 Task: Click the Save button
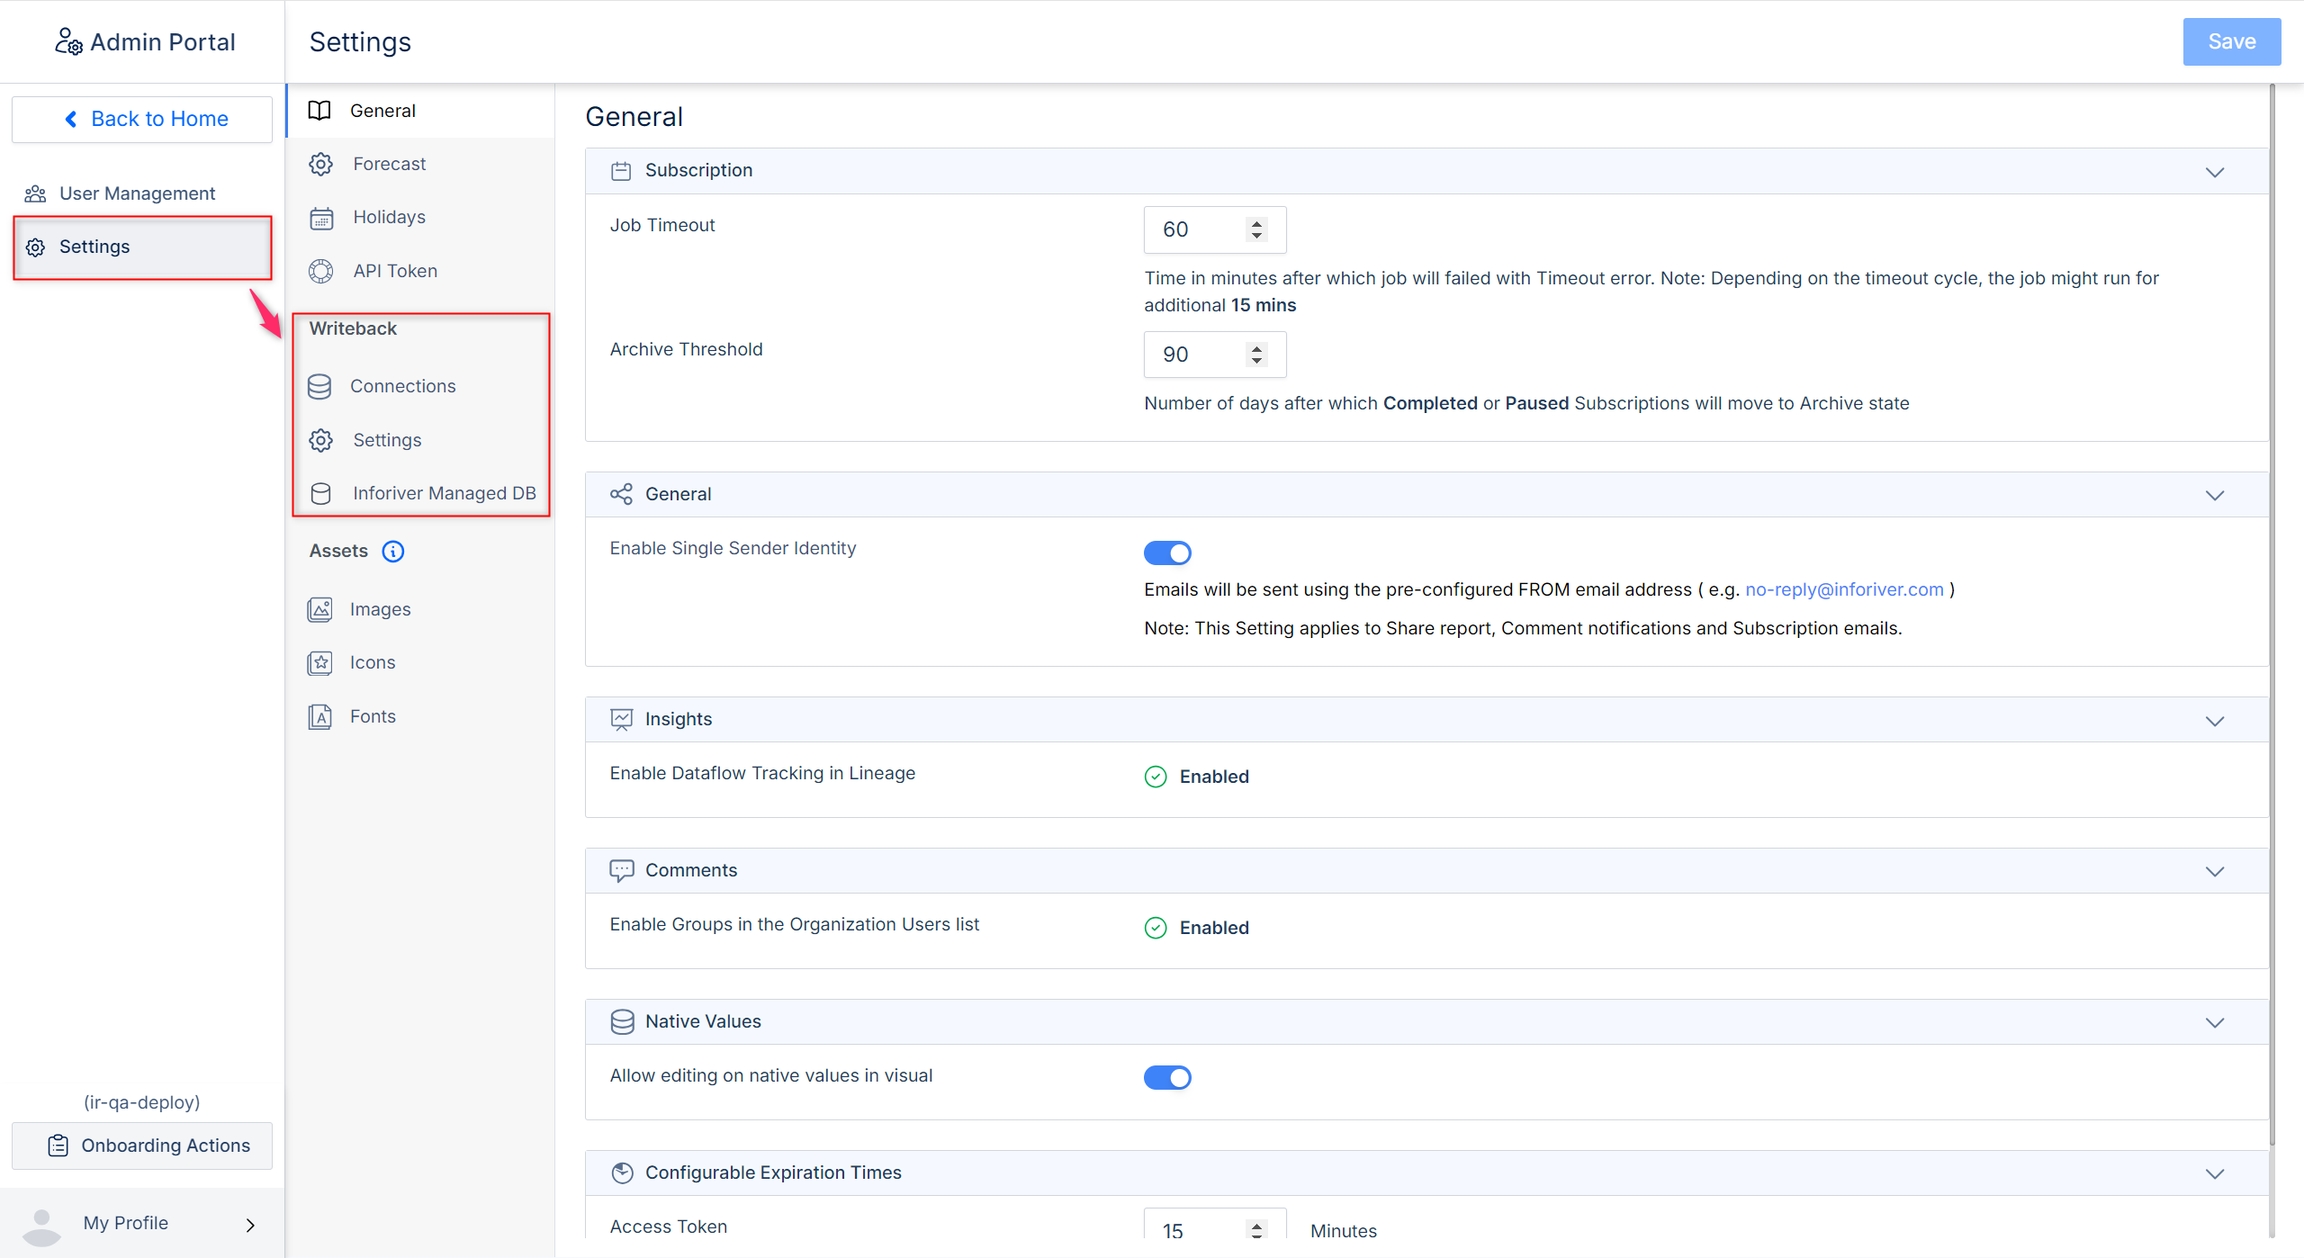[2231, 42]
